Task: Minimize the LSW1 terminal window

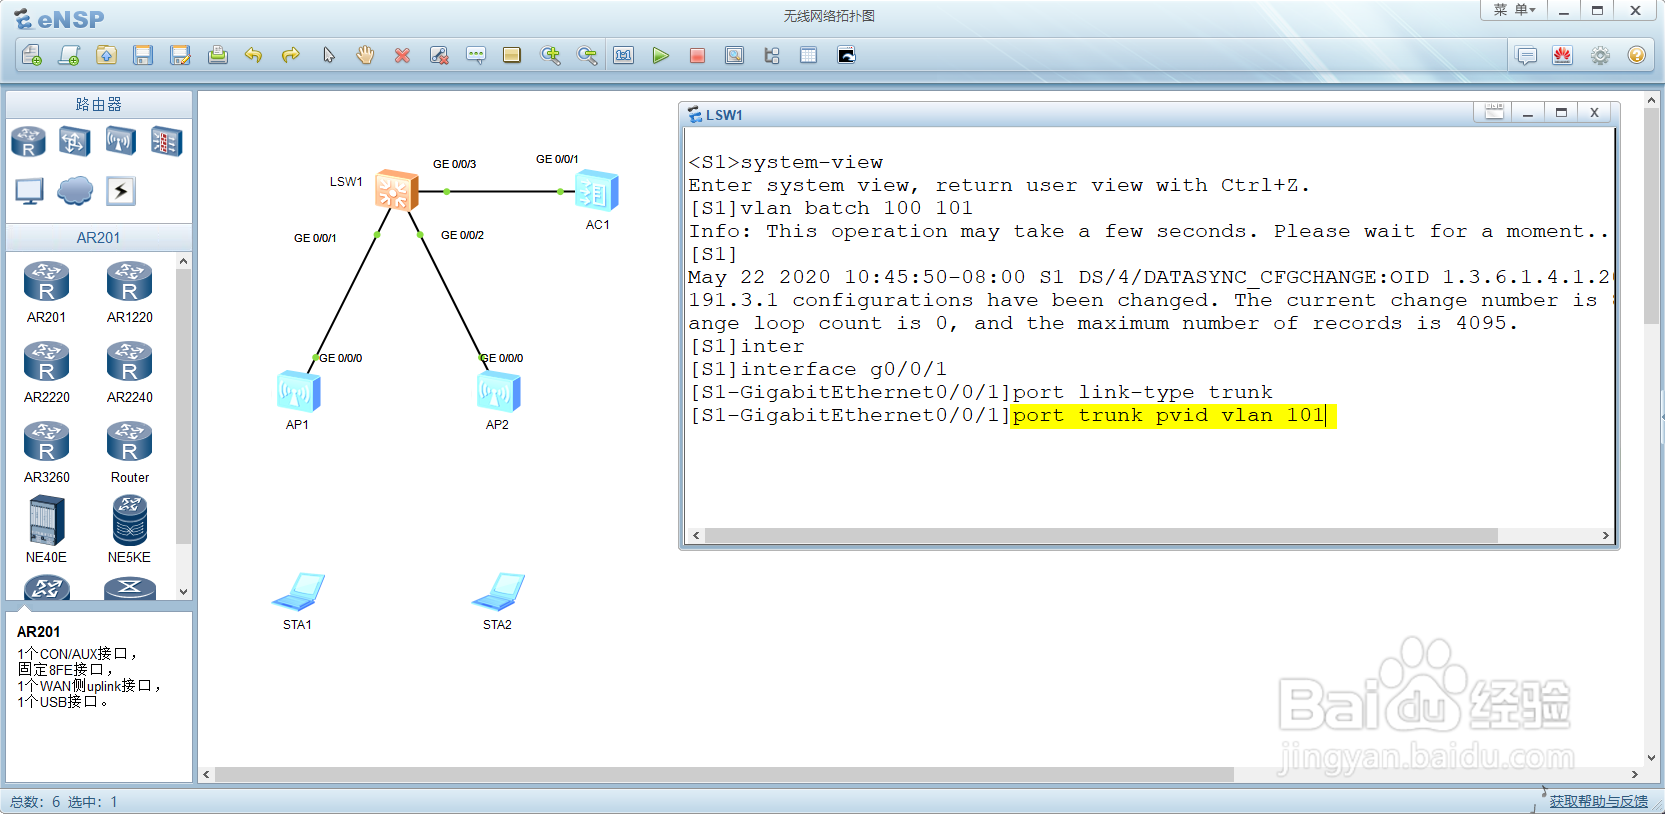Action: tap(1528, 112)
